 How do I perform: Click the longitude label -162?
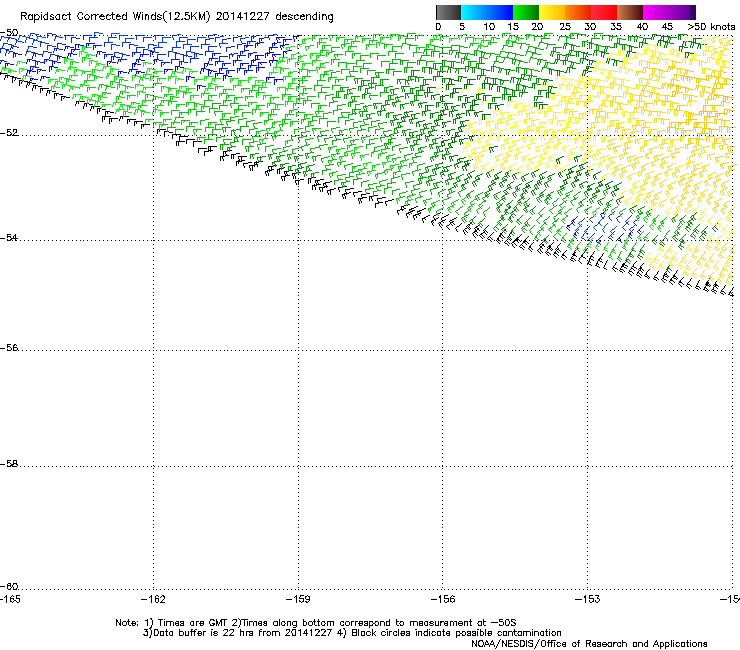pyautogui.click(x=153, y=599)
